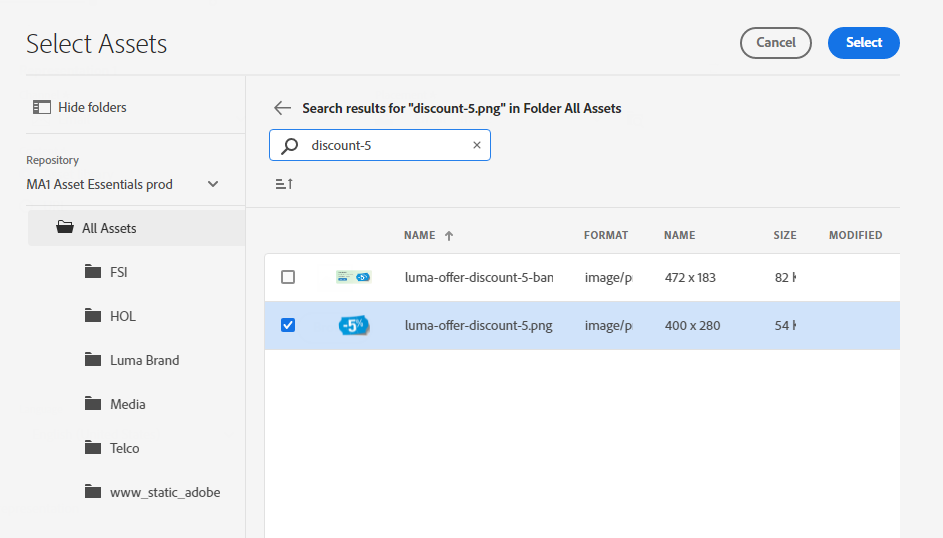
Task: Click the Repository label
Action: [52, 160]
